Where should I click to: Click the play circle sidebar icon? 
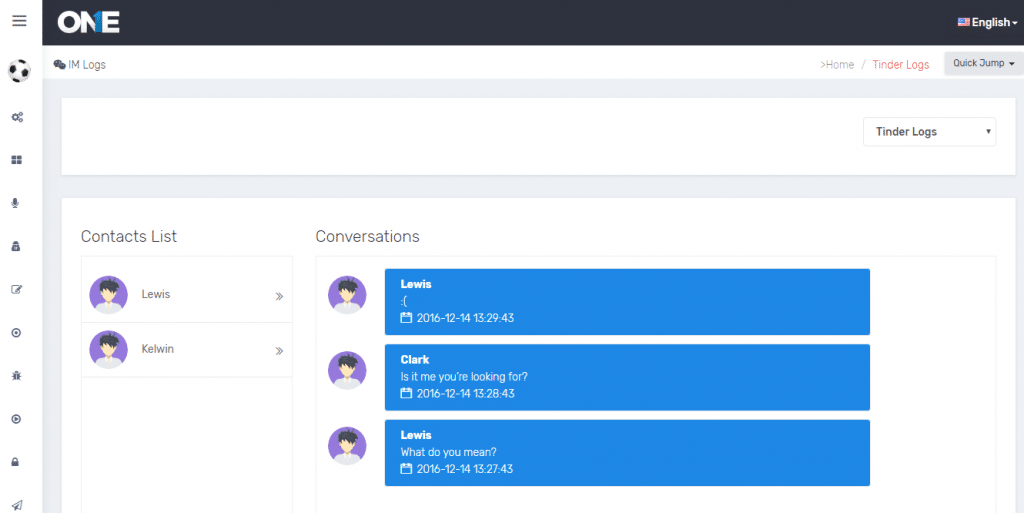pyautogui.click(x=16, y=419)
